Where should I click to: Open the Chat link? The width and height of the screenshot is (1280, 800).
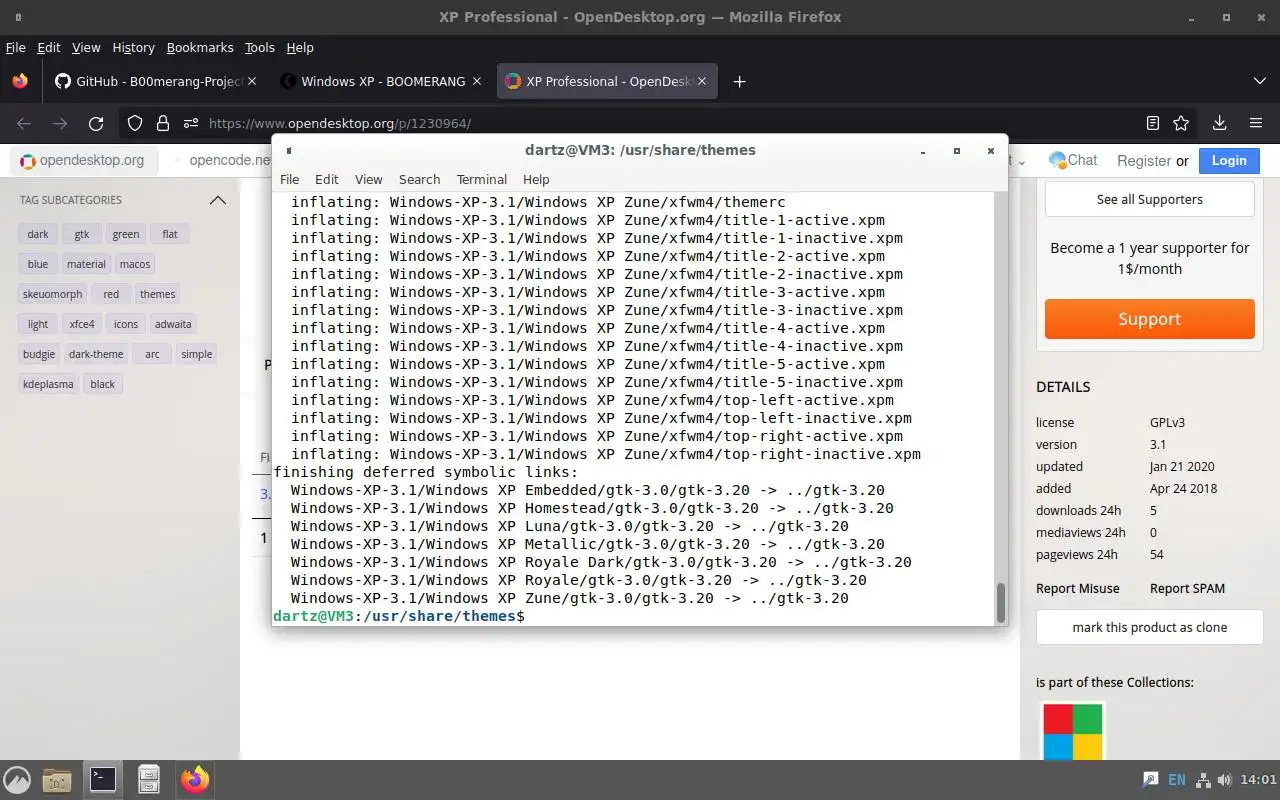(1073, 160)
